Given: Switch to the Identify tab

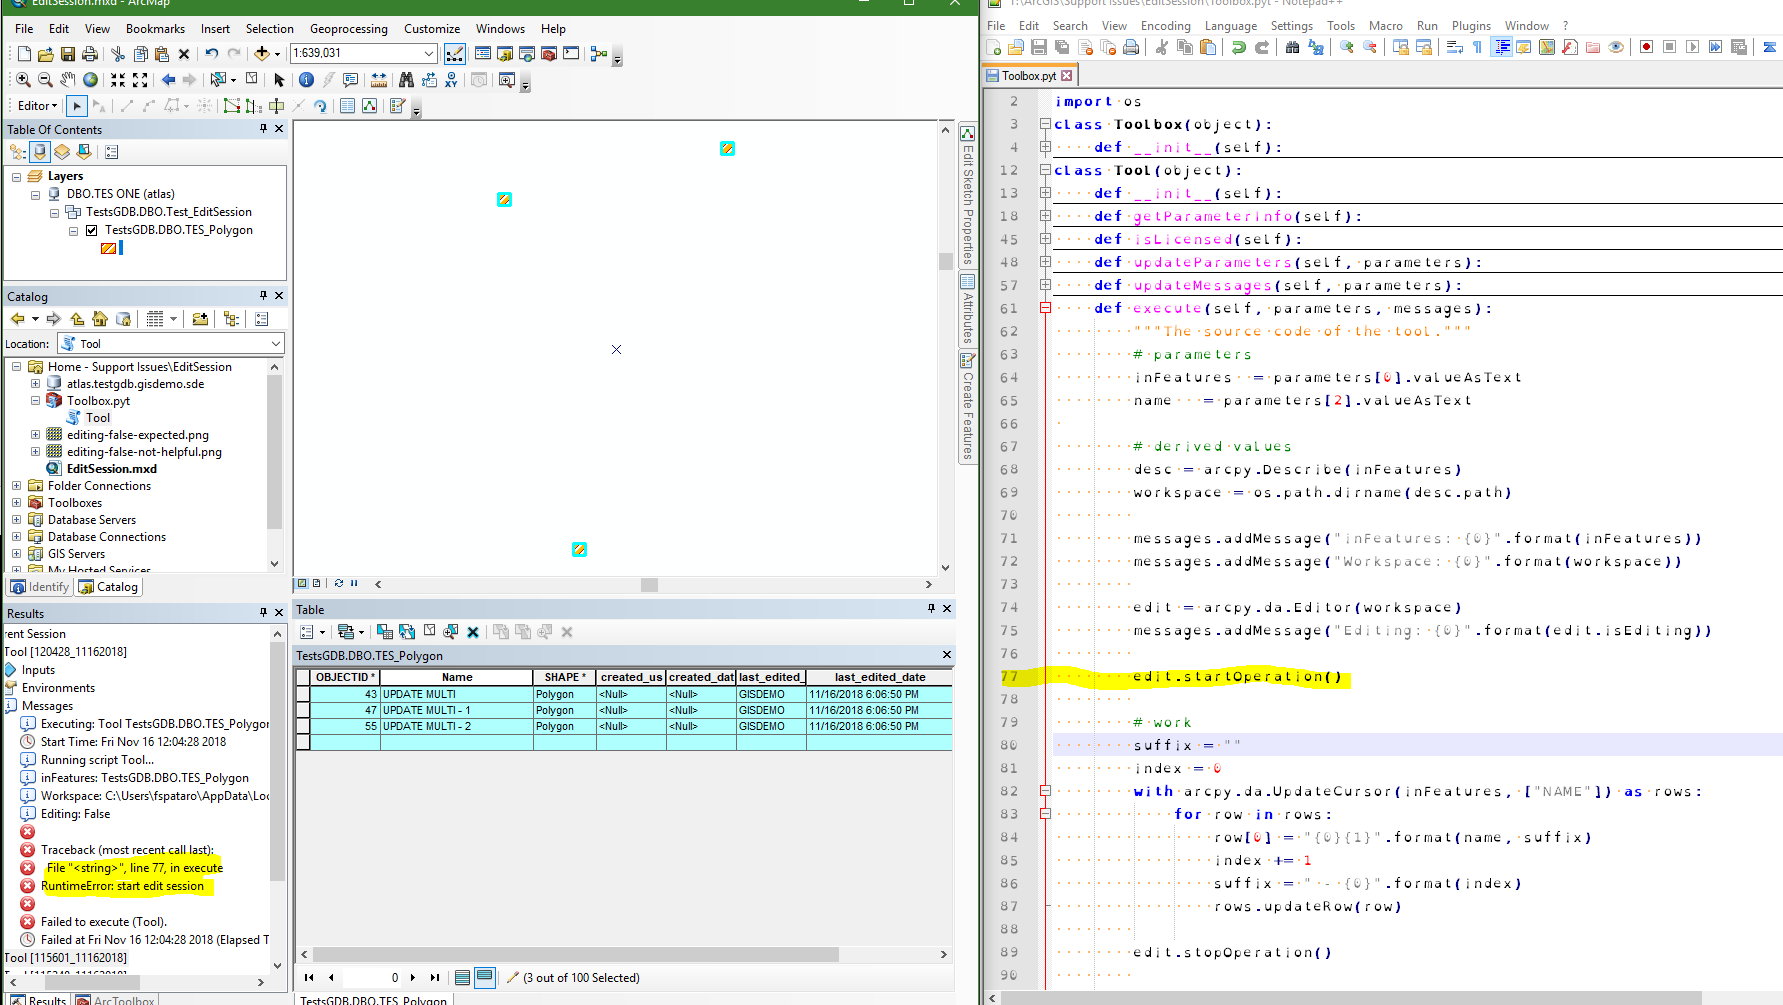Looking at the screenshot, I should click(x=40, y=587).
